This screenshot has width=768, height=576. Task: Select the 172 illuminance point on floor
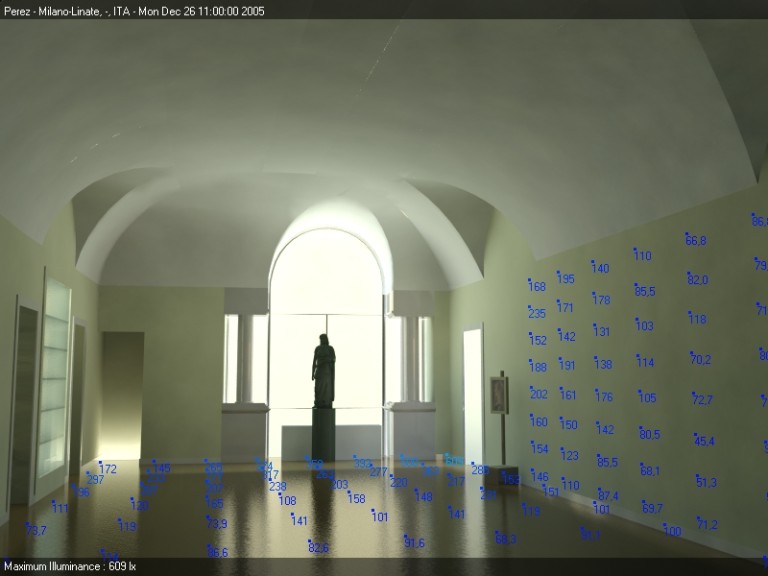pos(108,469)
